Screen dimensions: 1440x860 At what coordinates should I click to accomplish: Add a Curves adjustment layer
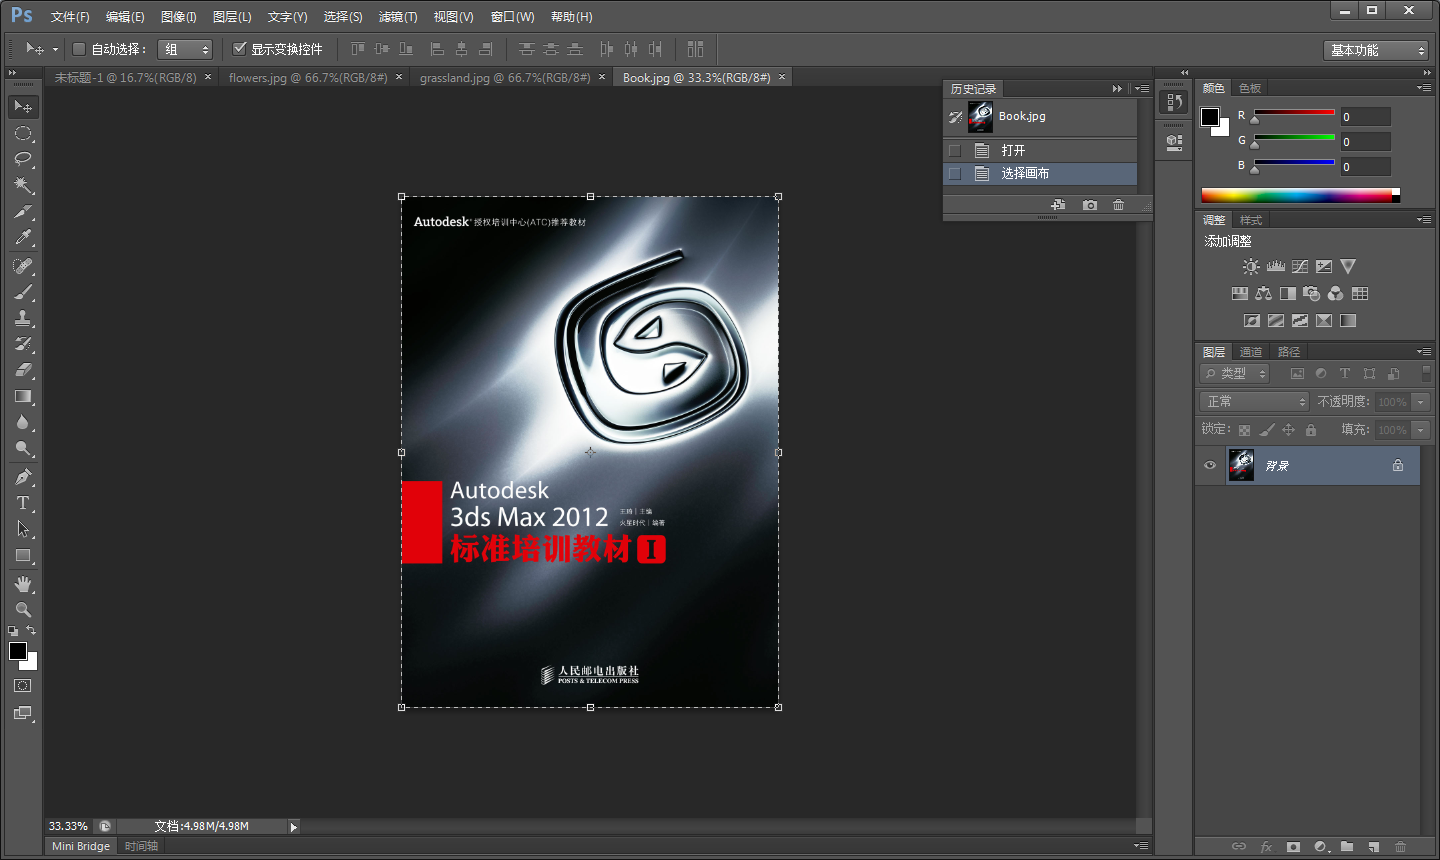click(x=1300, y=267)
